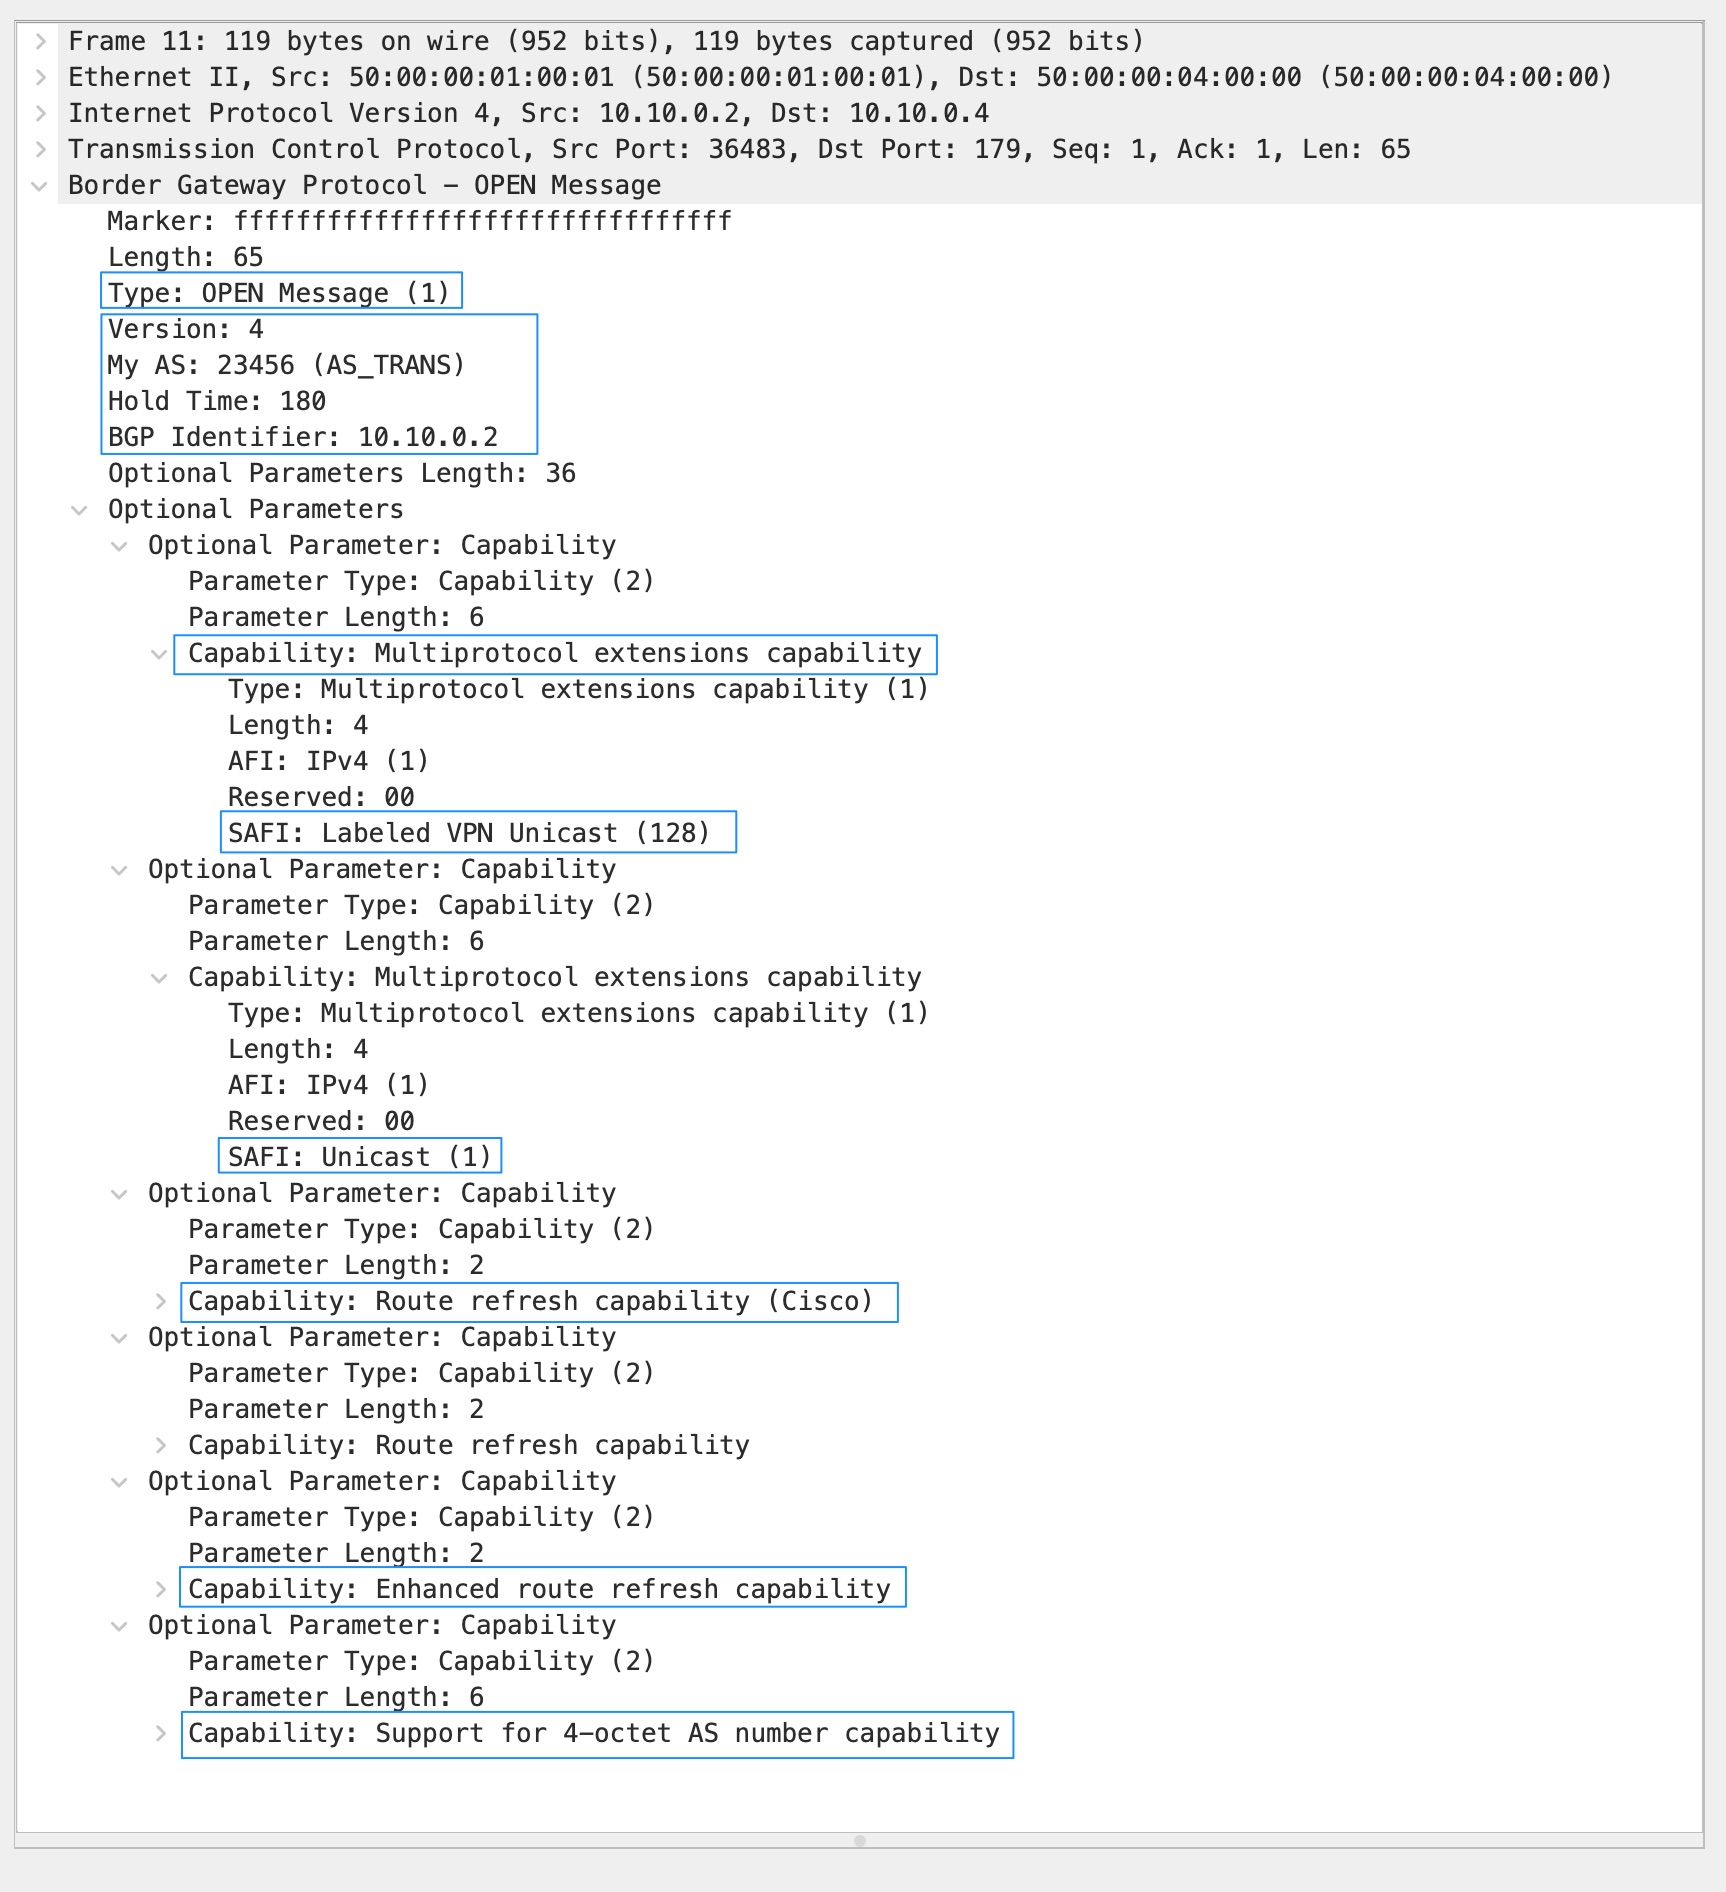Click the pane divider handle at bottom
Image resolution: width=1726 pixels, height=1892 pixels.
coord(860,1841)
